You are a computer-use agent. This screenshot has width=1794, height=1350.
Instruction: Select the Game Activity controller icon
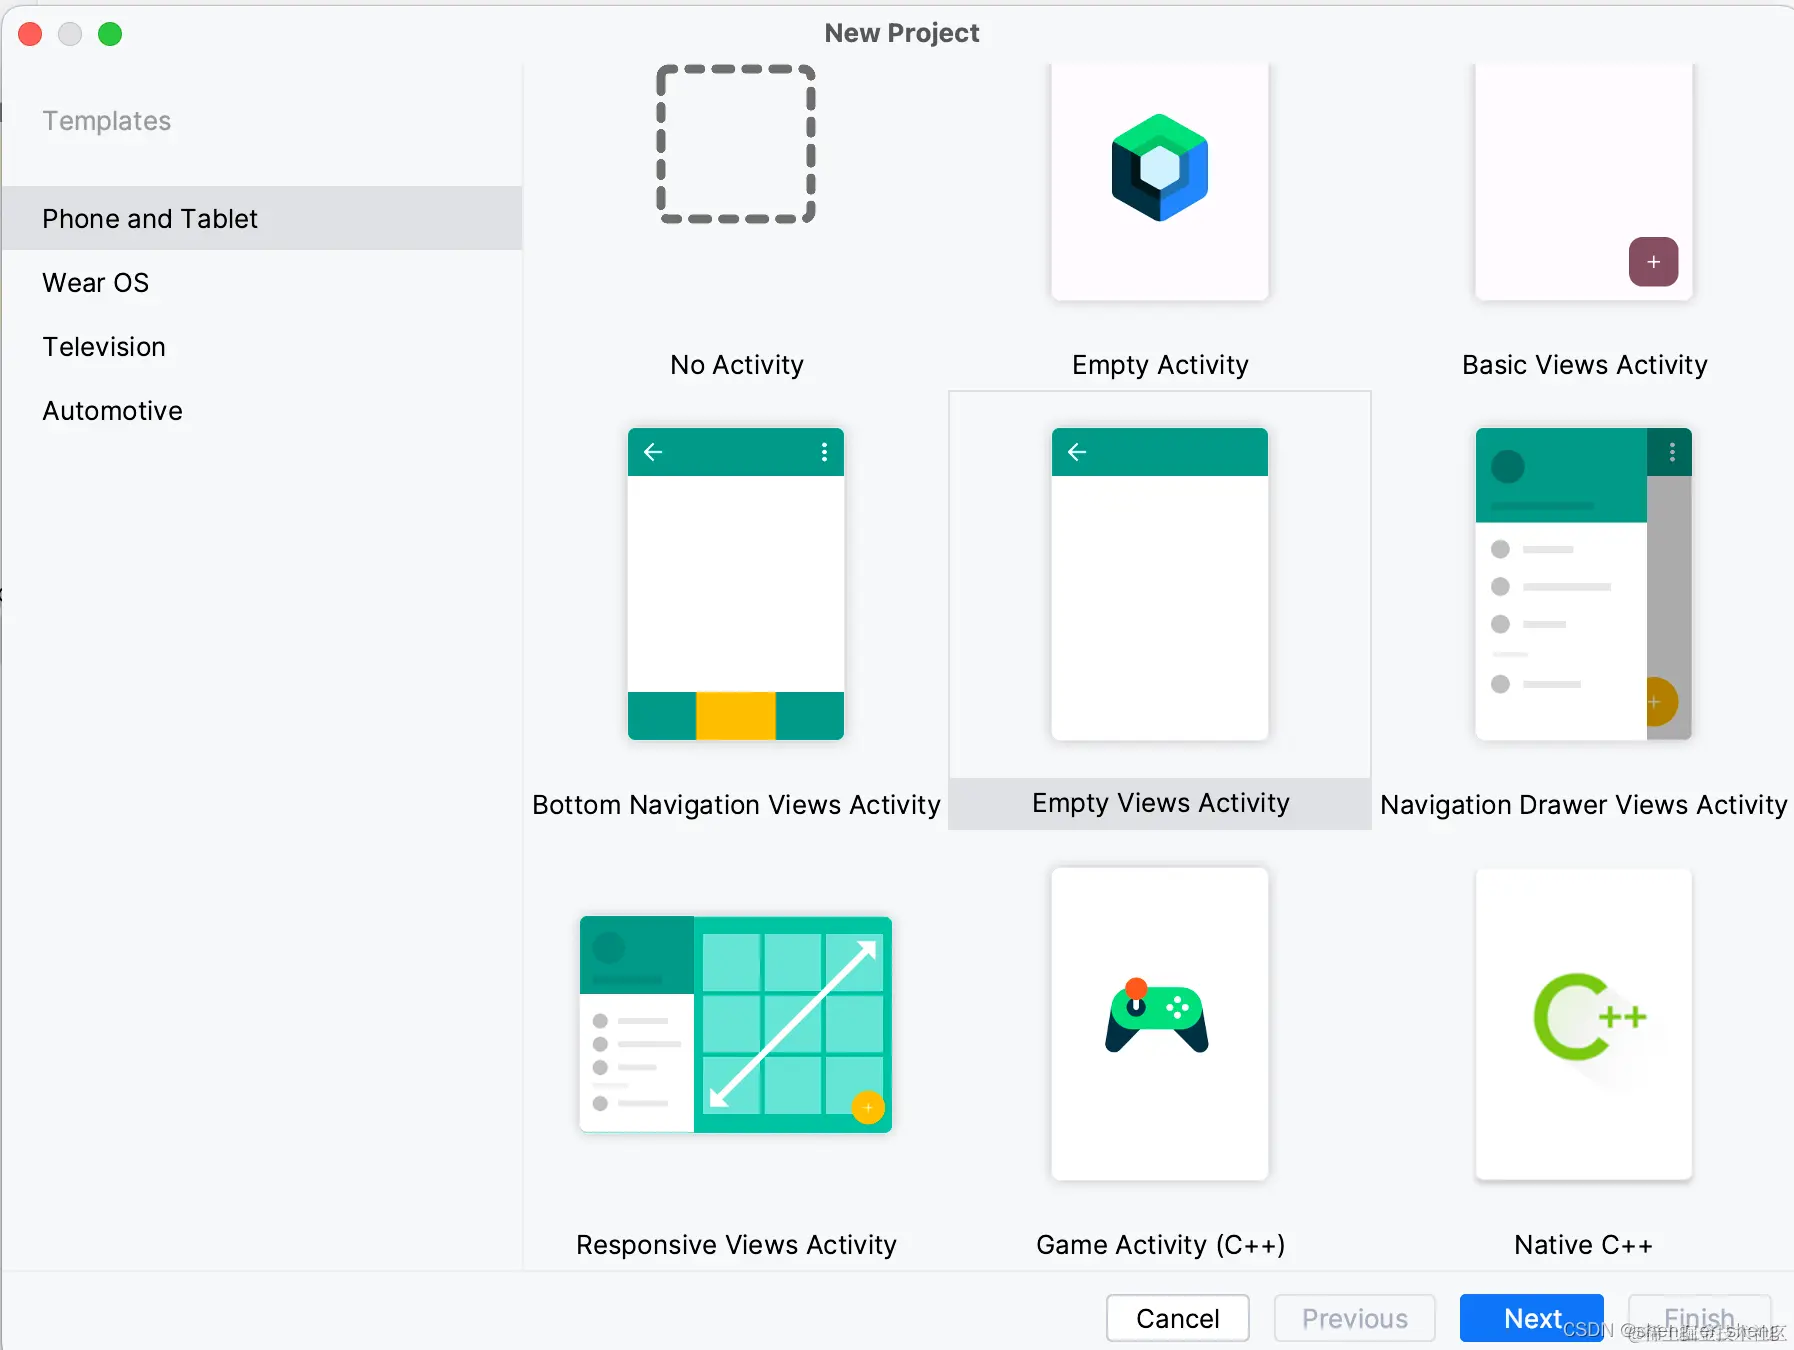point(1157,1016)
